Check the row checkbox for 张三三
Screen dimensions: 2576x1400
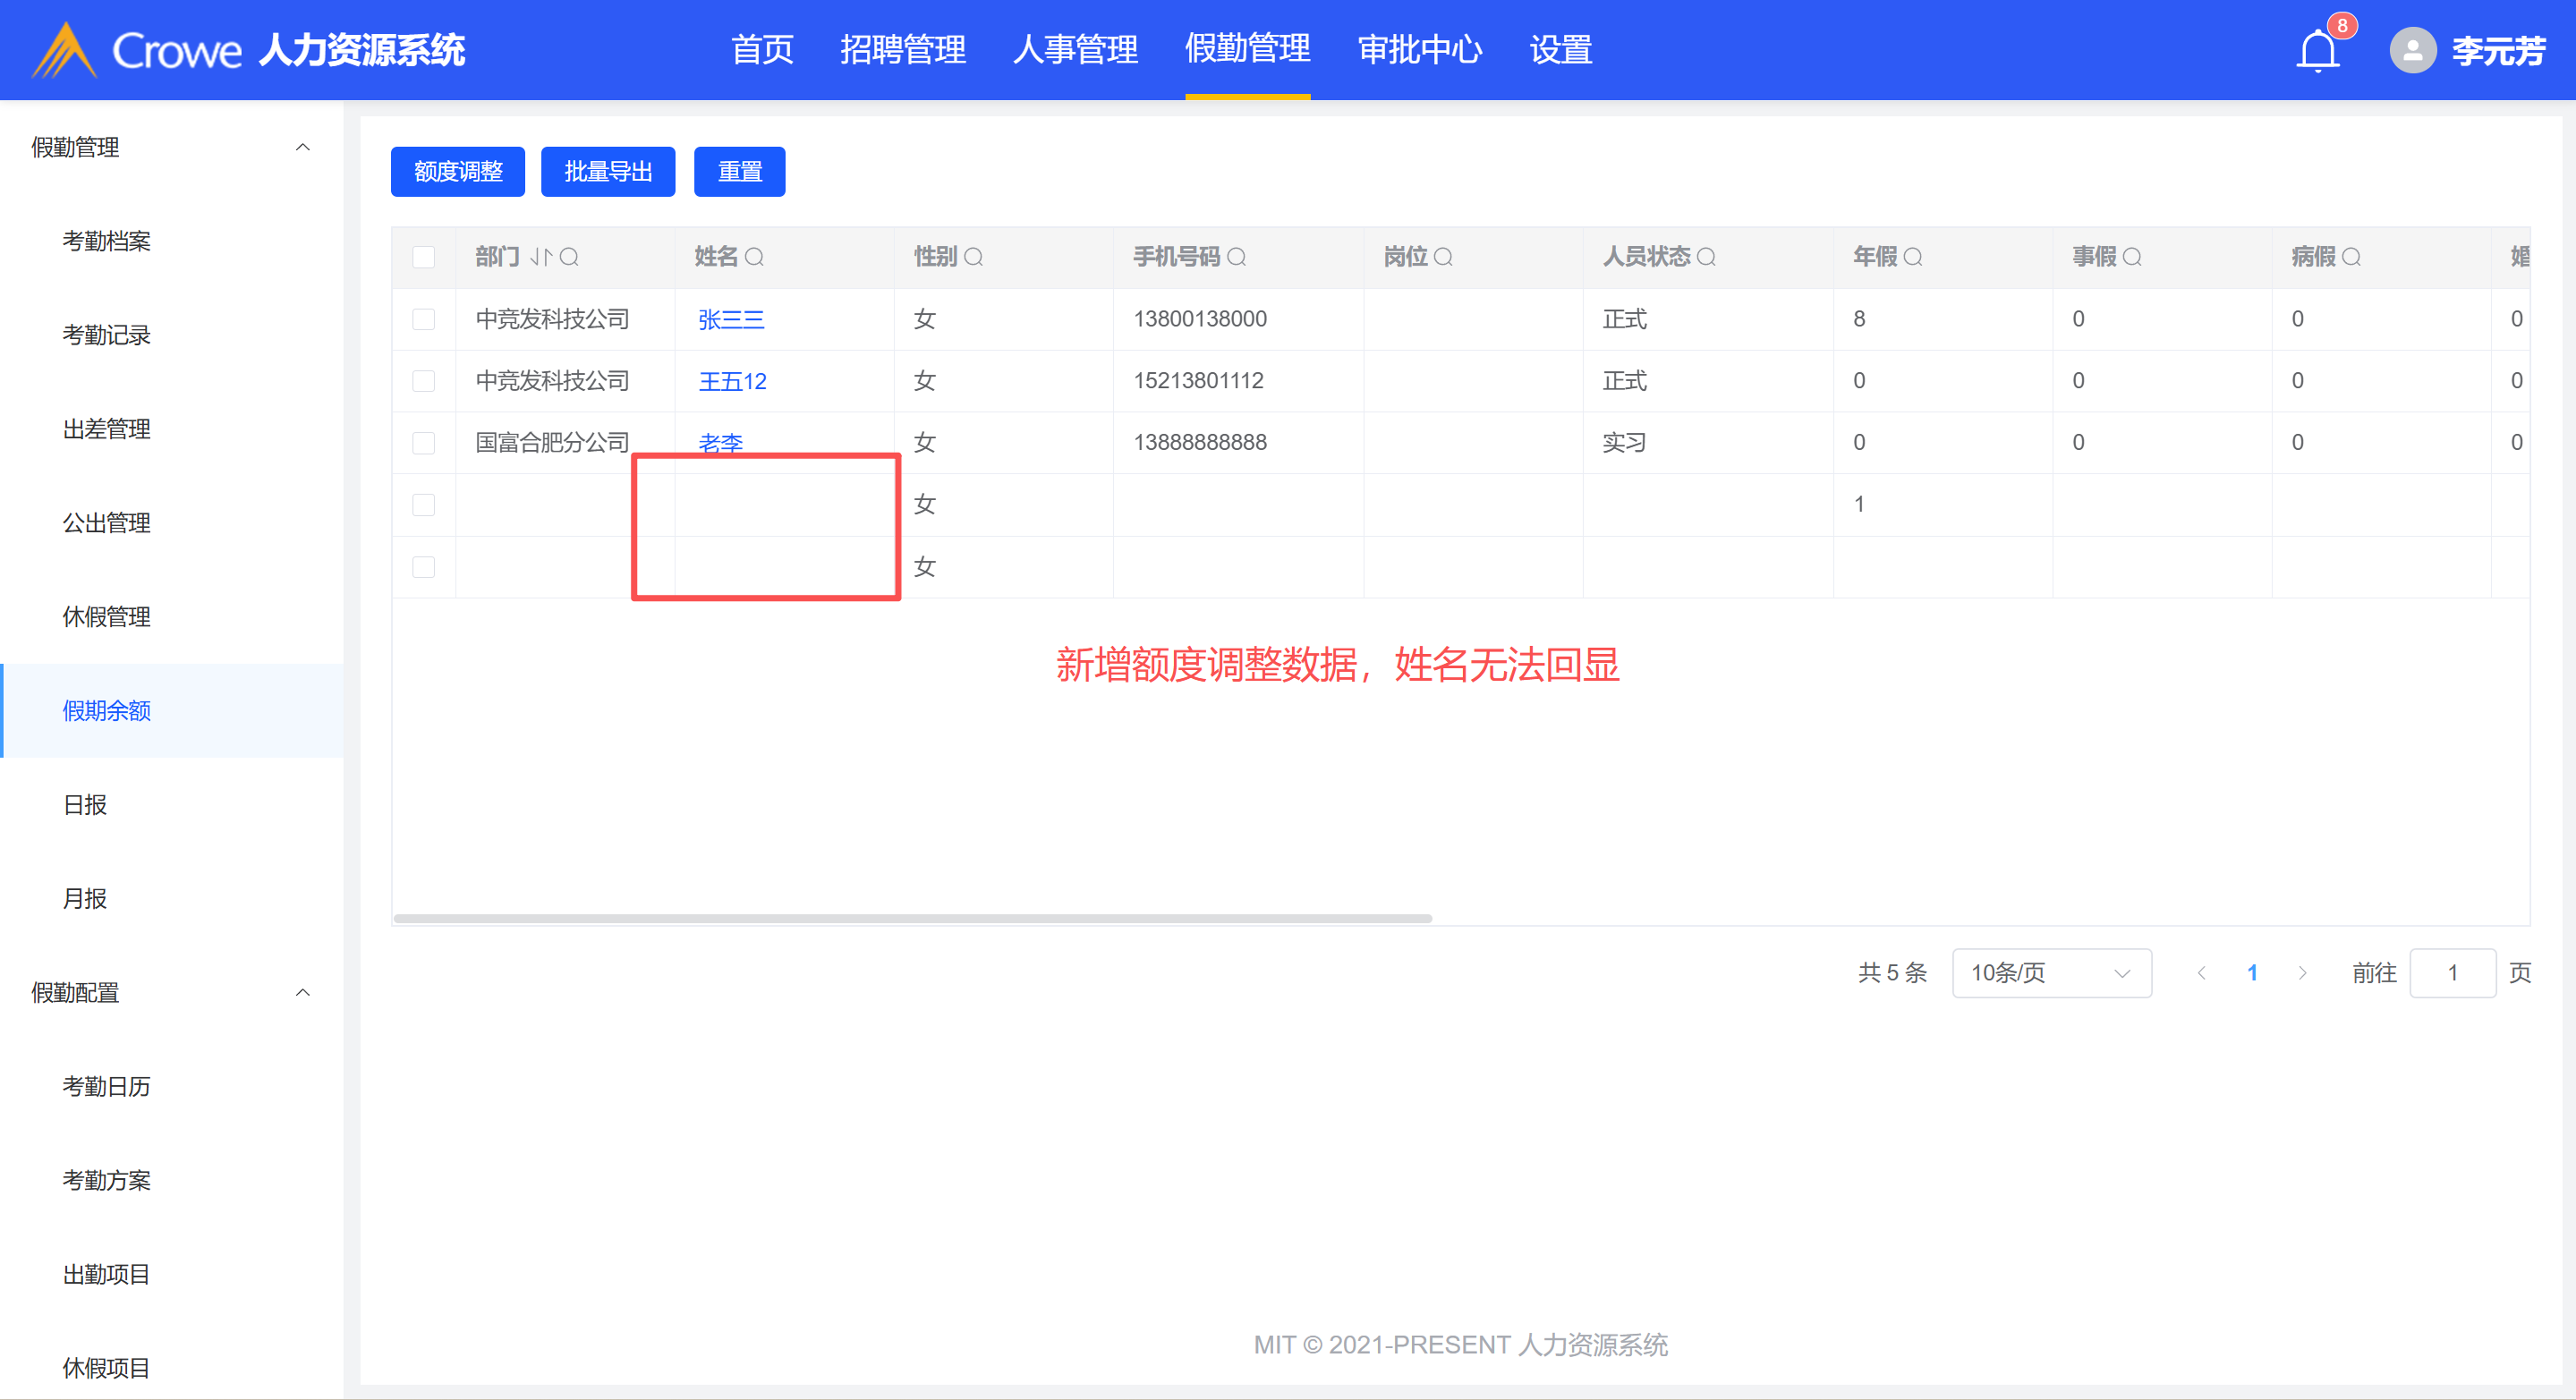424,319
